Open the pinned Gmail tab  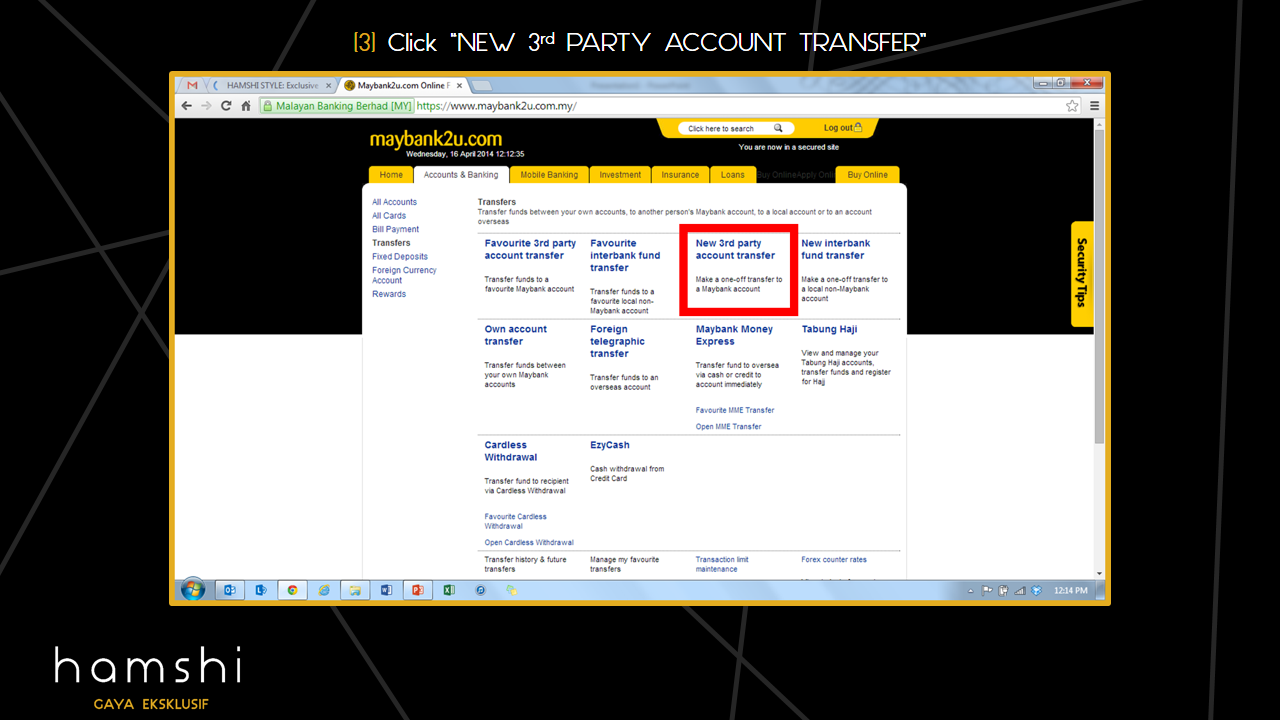[192, 86]
